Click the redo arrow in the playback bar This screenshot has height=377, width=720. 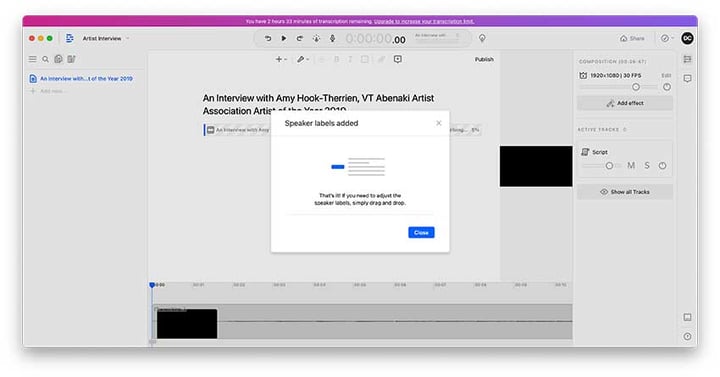(299, 39)
